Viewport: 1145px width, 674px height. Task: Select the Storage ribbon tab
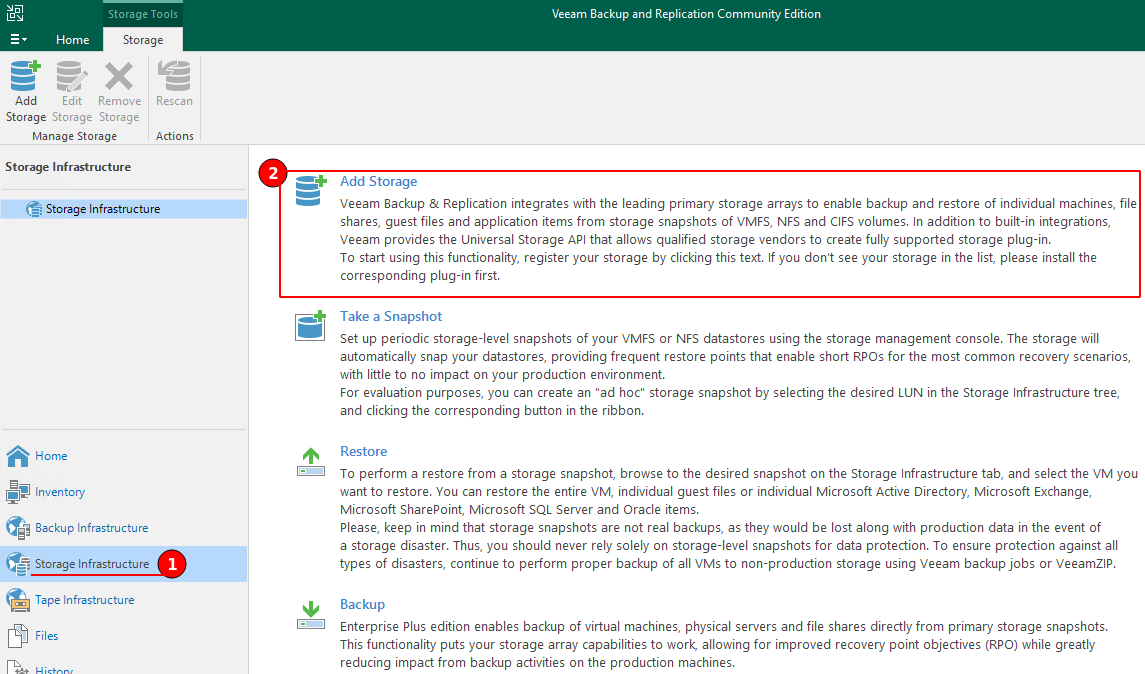click(x=142, y=39)
